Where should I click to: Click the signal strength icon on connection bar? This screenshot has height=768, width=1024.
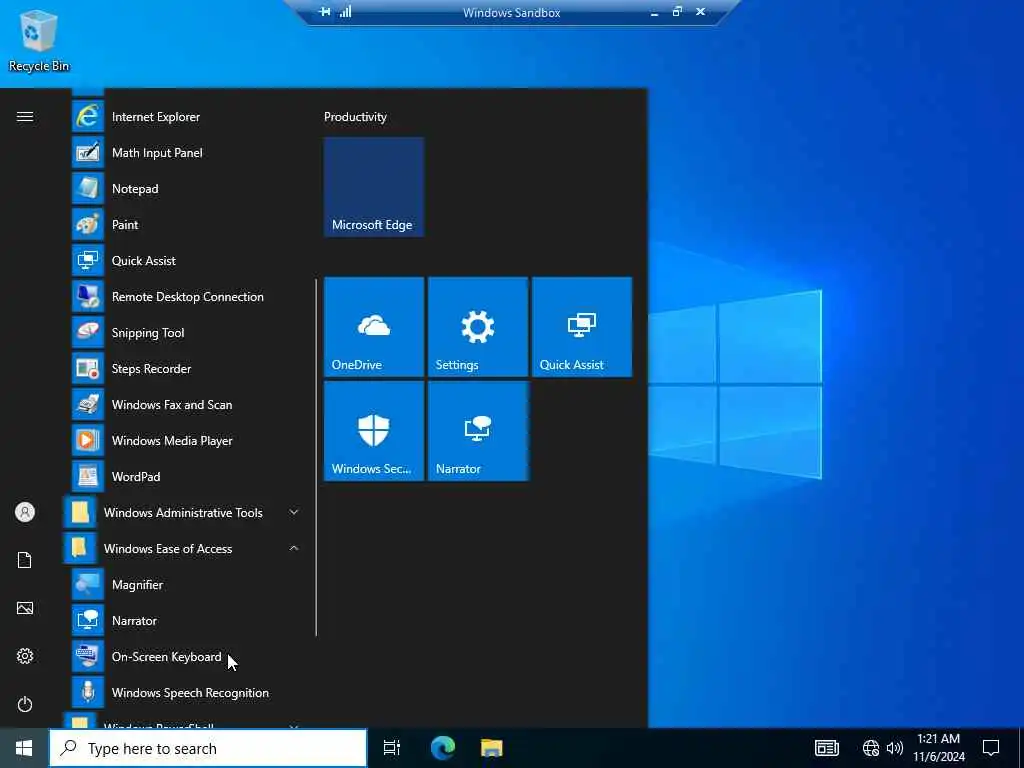(345, 12)
